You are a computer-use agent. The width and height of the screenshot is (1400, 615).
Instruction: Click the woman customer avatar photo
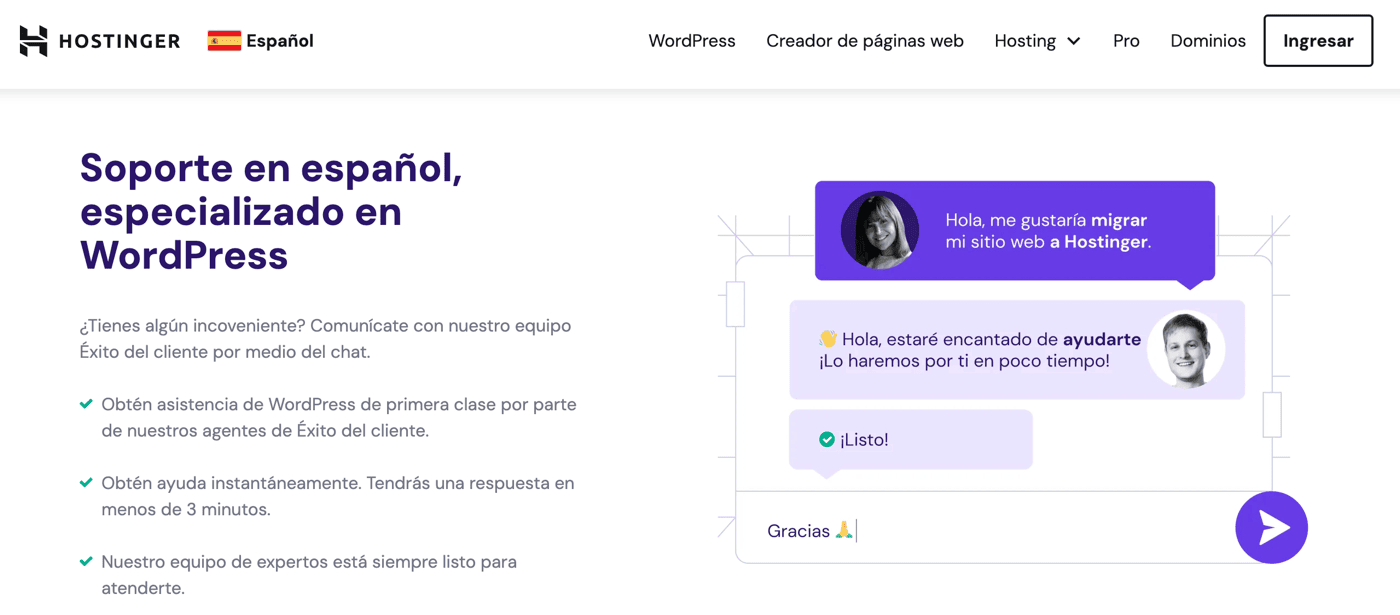pos(880,230)
